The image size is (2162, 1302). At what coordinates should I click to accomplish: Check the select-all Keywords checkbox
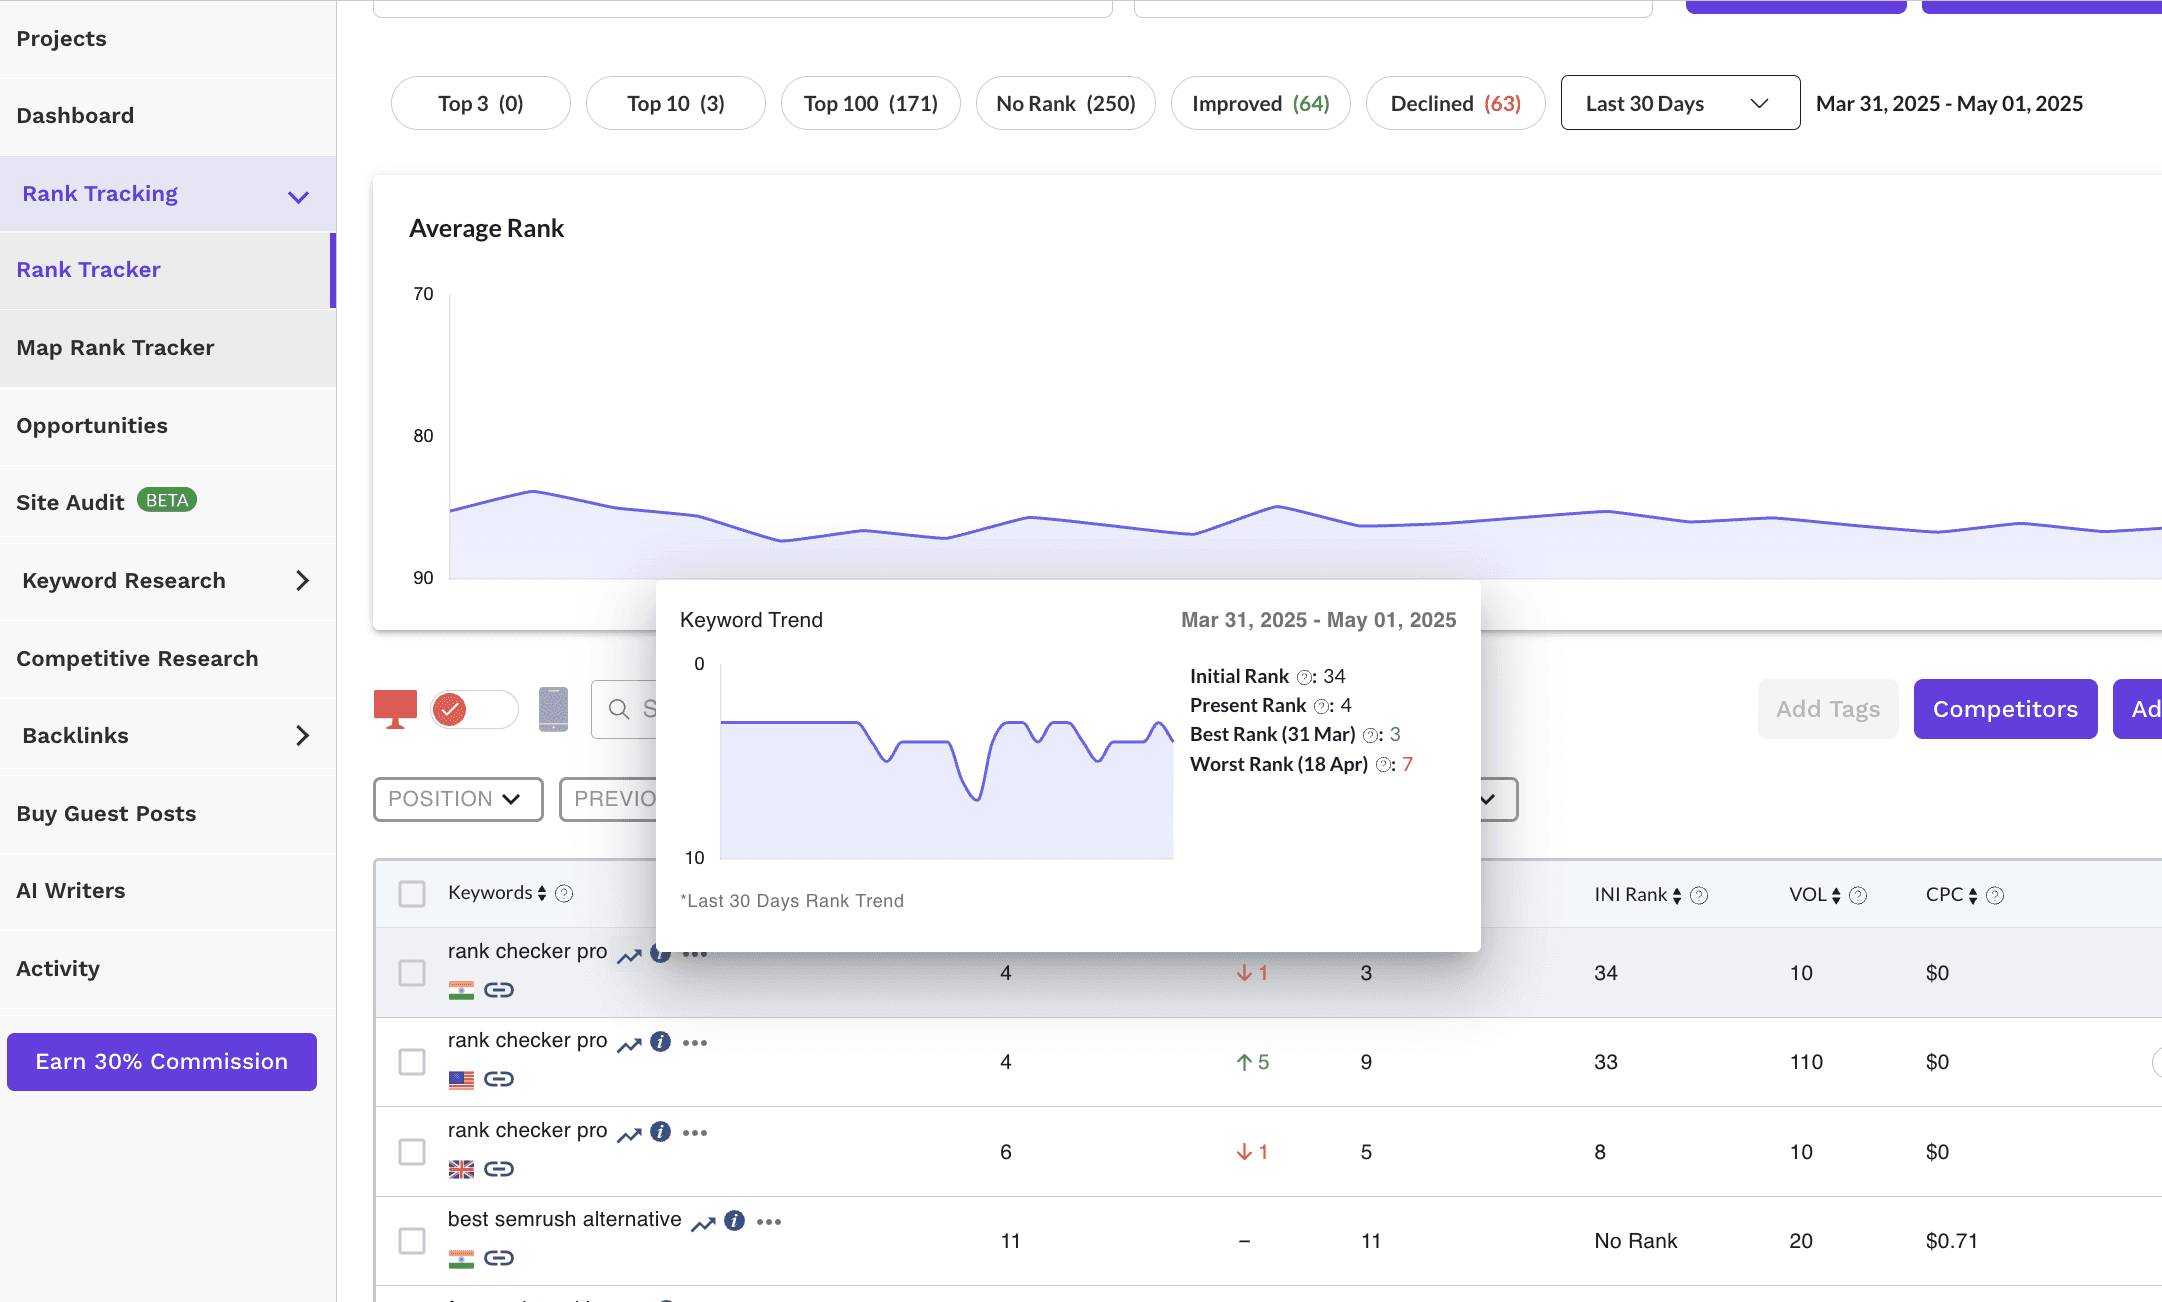pos(412,894)
